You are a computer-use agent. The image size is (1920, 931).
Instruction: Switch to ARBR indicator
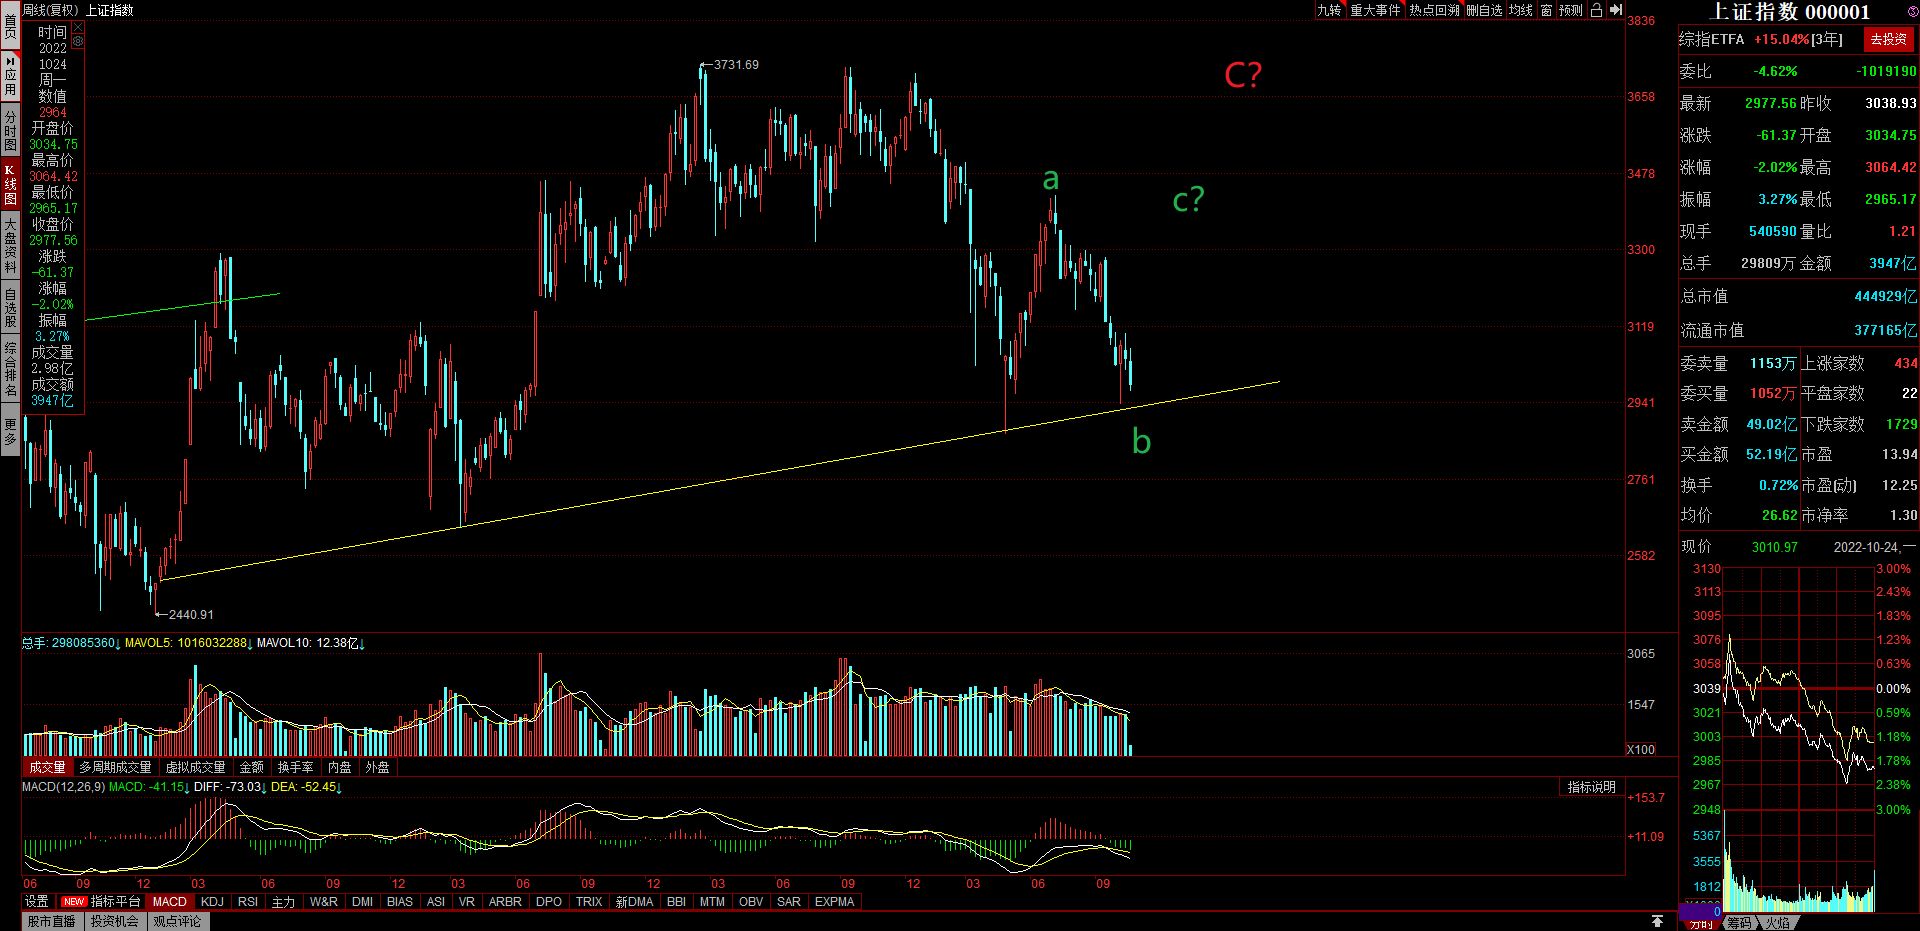[x=505, y=901]
